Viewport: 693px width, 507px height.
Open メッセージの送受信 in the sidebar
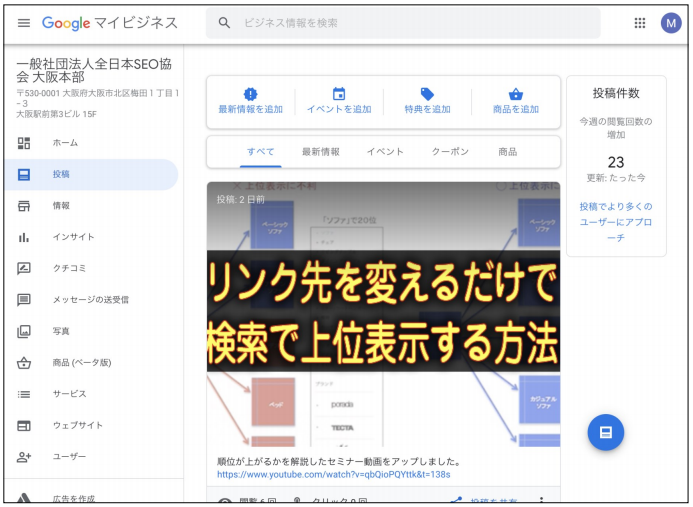pyautogui.click(x=91, y=300)
